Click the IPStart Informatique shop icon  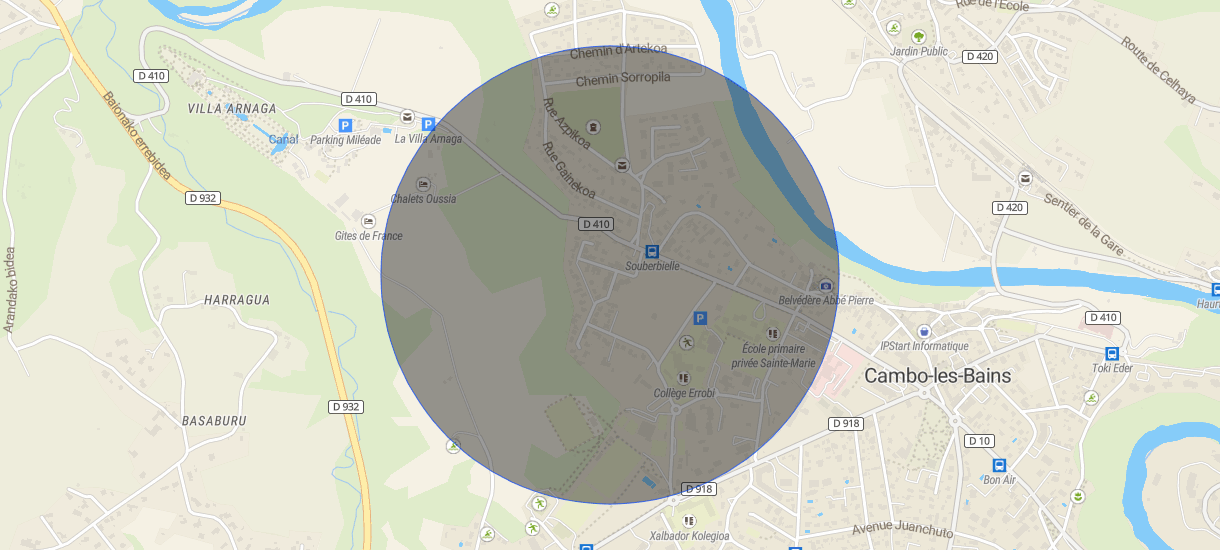point(924,331)
